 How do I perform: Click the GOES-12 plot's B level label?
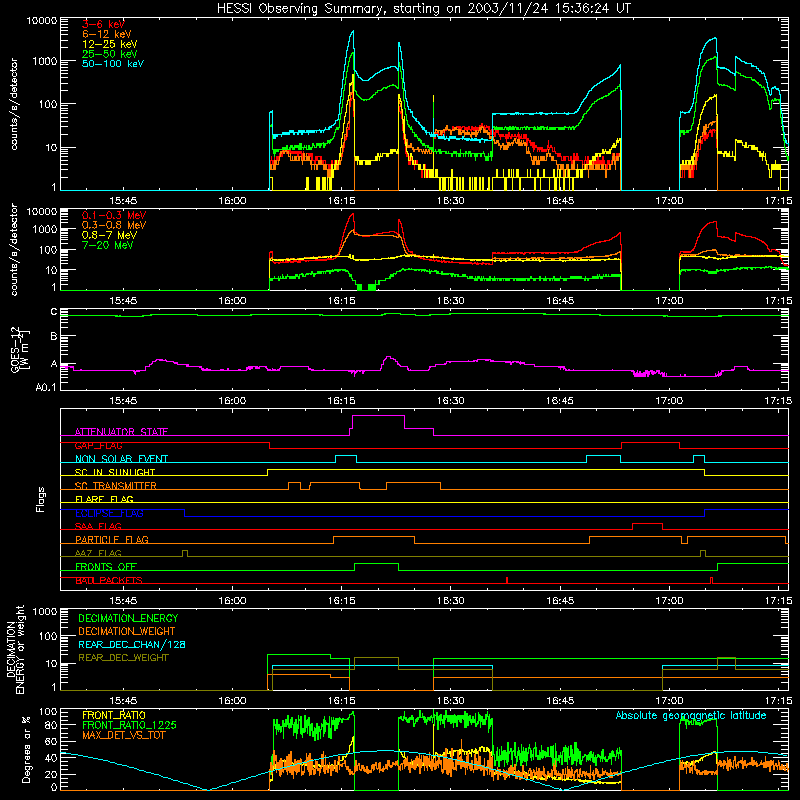tap(54, 337)
